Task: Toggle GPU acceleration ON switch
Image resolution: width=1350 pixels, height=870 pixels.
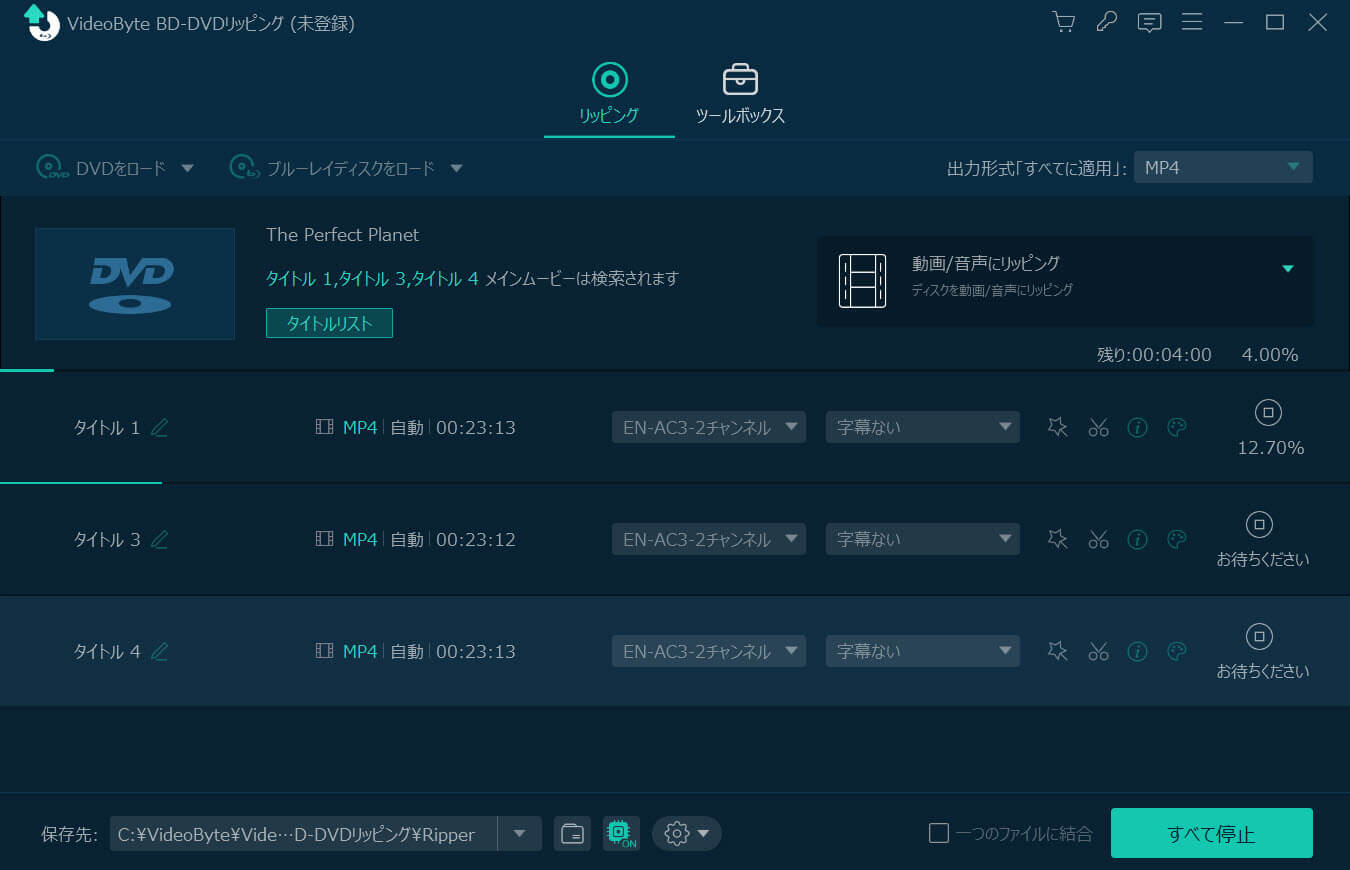Action: point(620,833)
